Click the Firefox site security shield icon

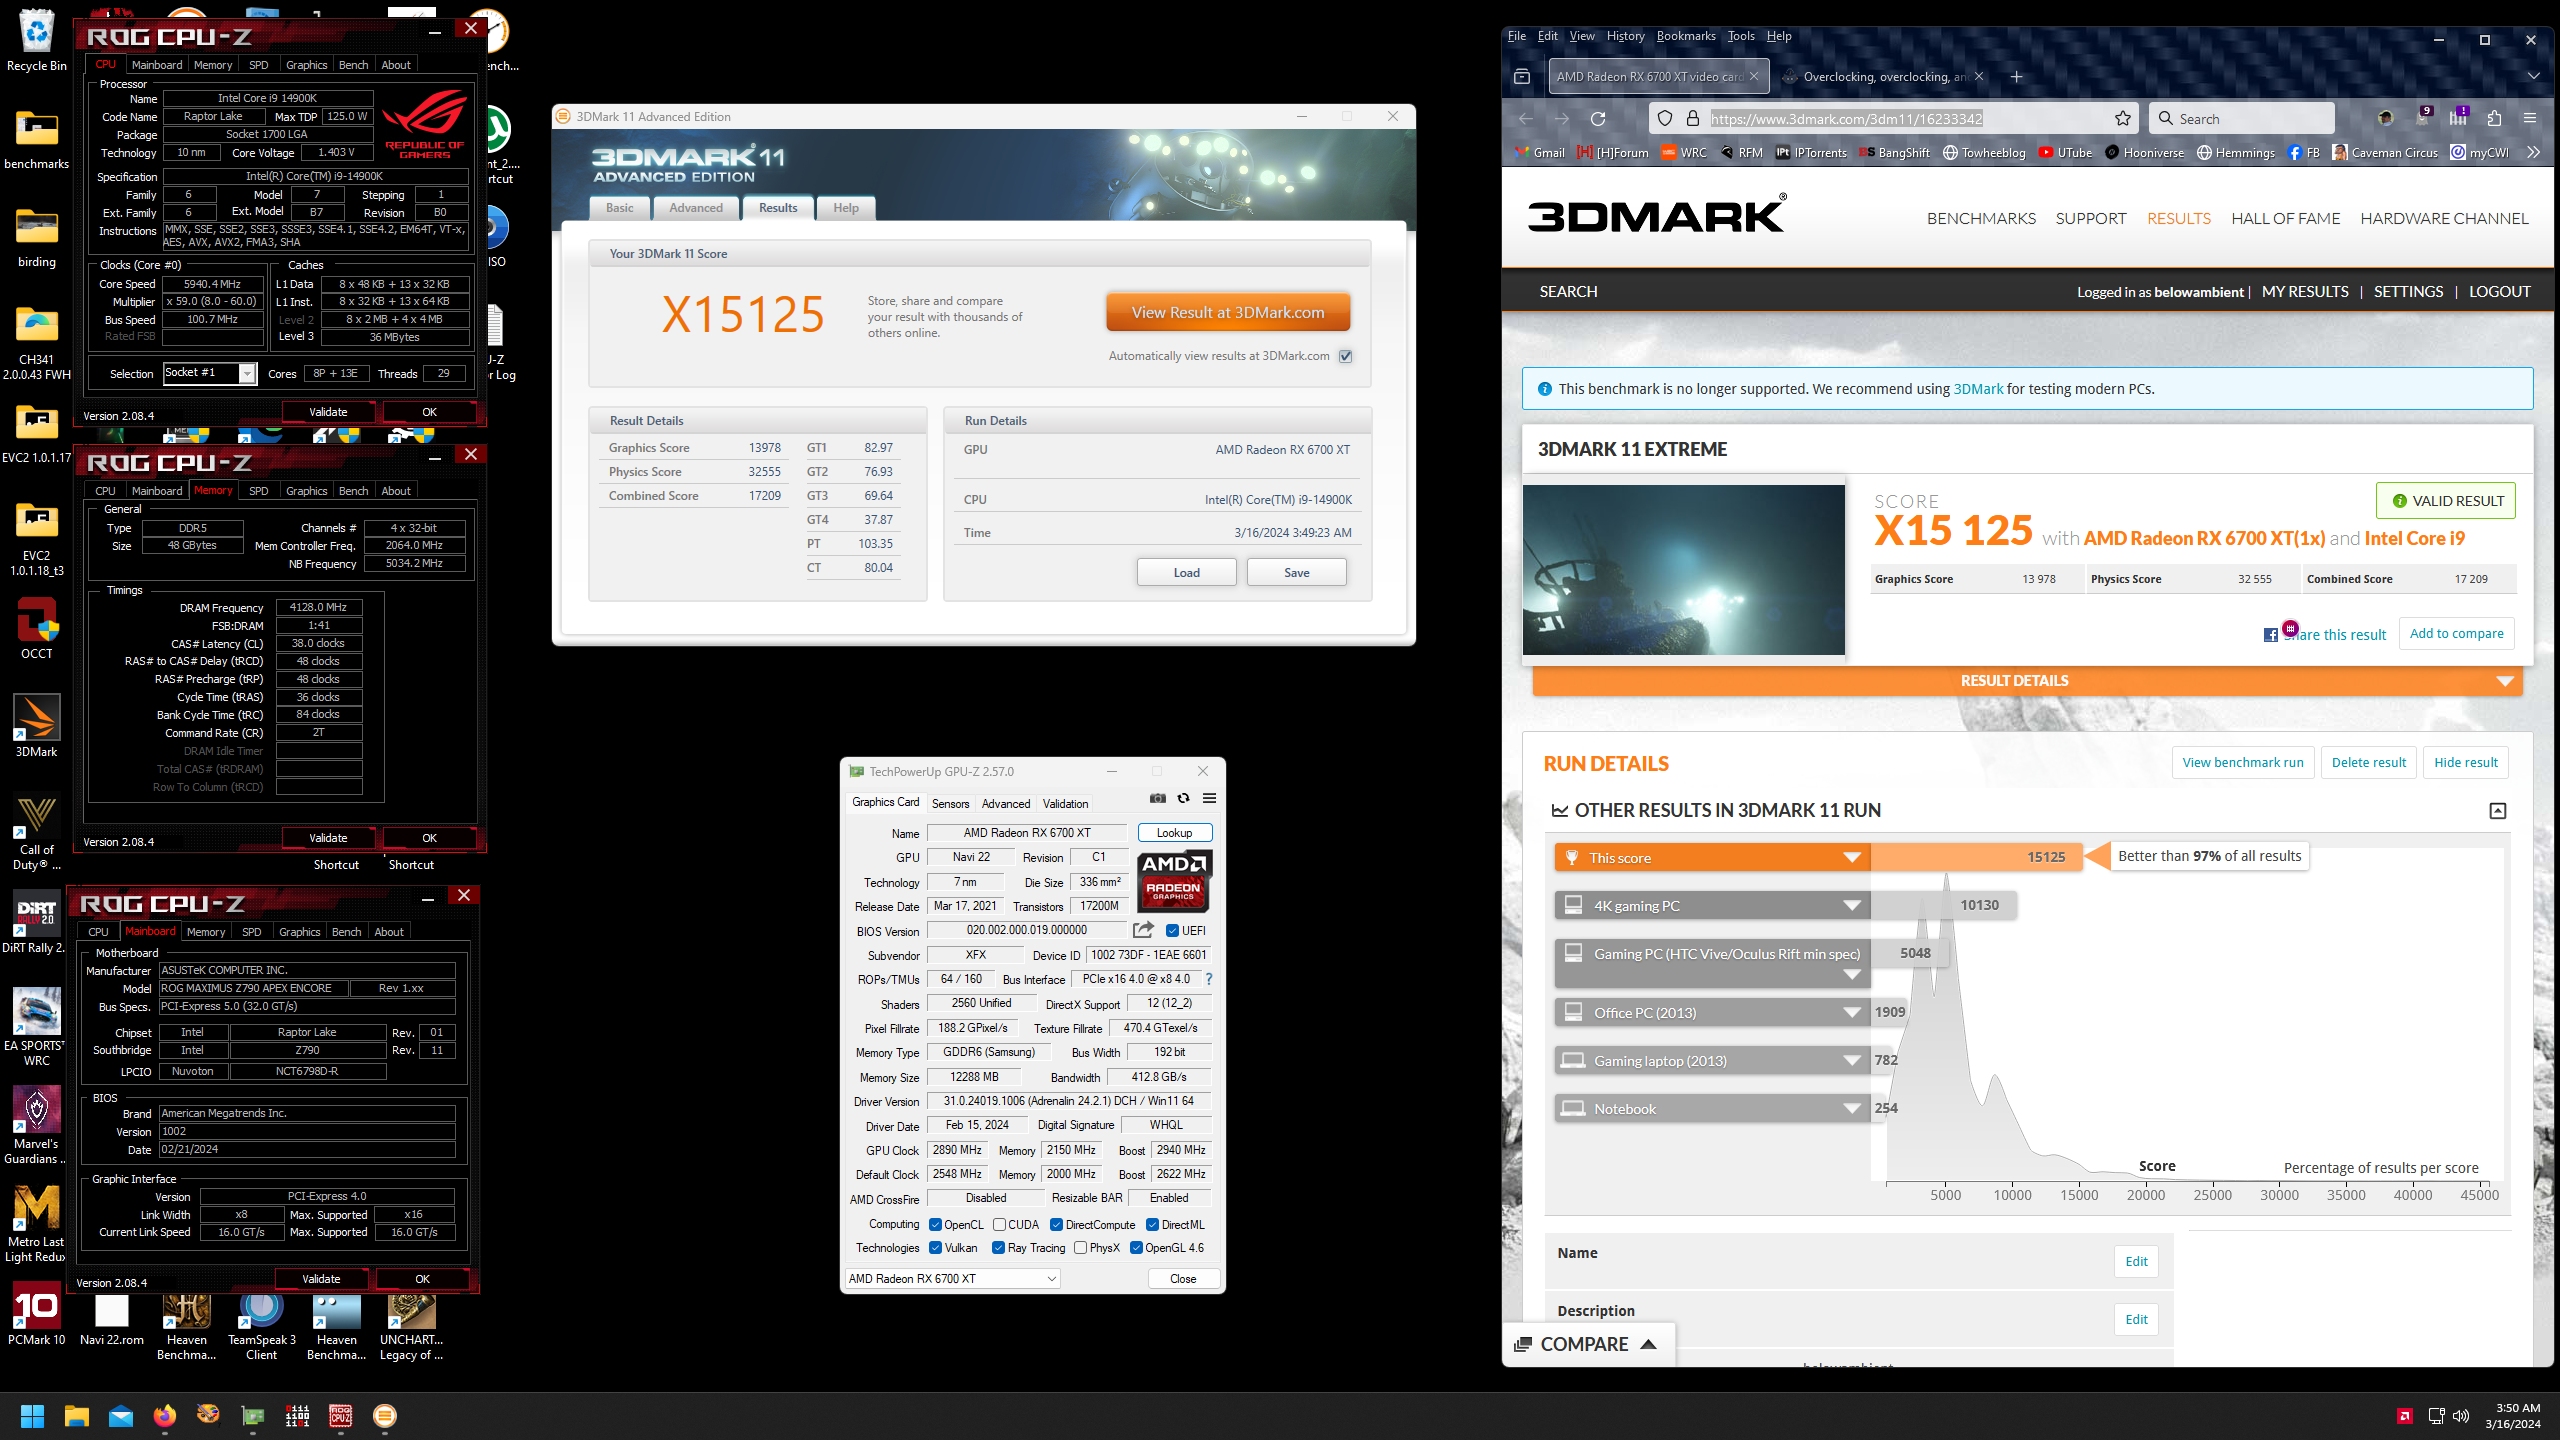tap(1665, 119)
